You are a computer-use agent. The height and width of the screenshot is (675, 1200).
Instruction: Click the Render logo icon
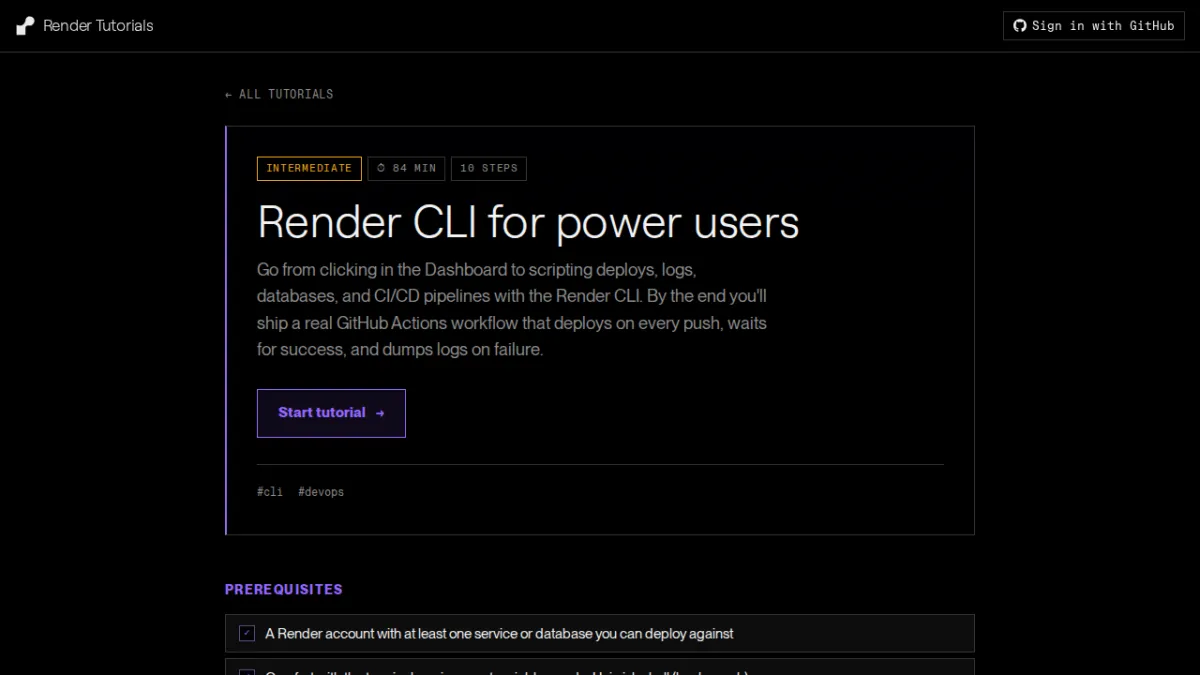(x=25, y=26)
